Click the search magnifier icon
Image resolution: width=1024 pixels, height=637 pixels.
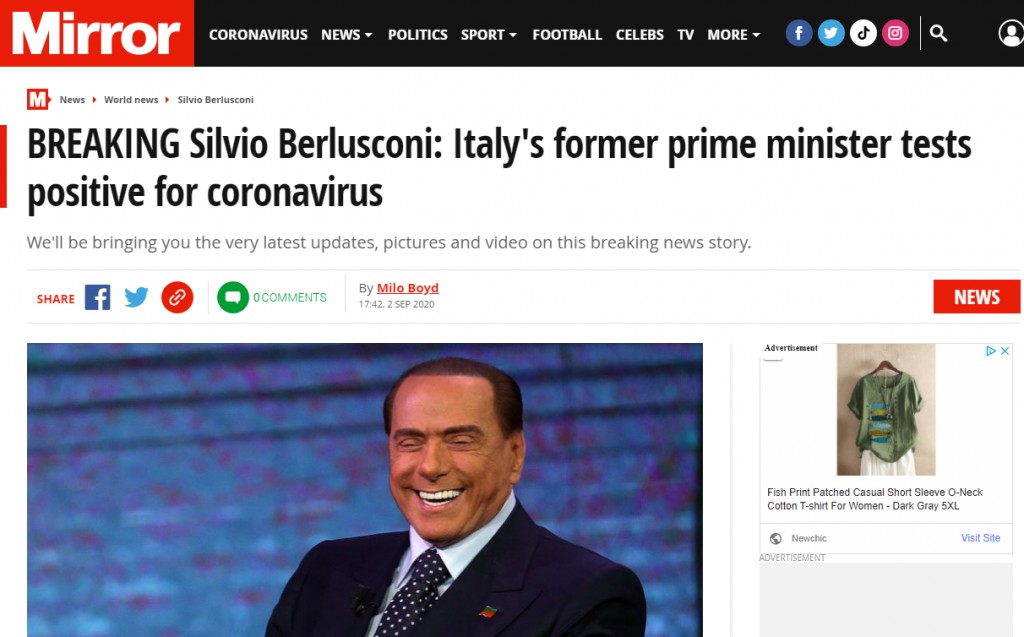938,33
